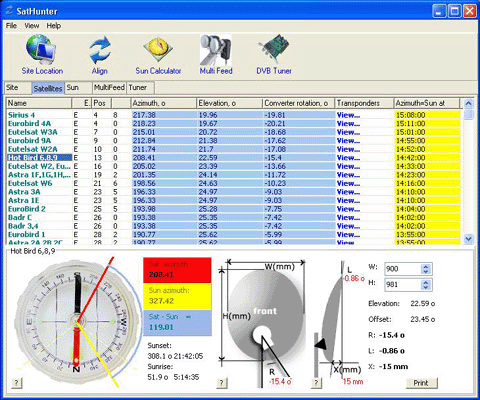480x400 pixels.
Task: Click the Pos column header
Action: click(x=102, y=103)
